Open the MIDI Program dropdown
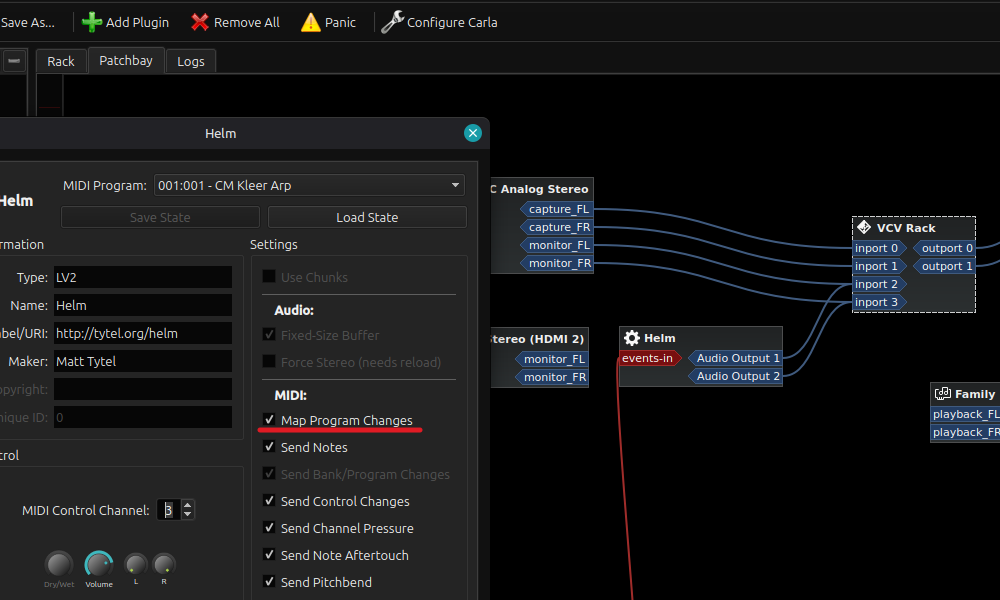Screen dimensions: 1000x600 309,186
